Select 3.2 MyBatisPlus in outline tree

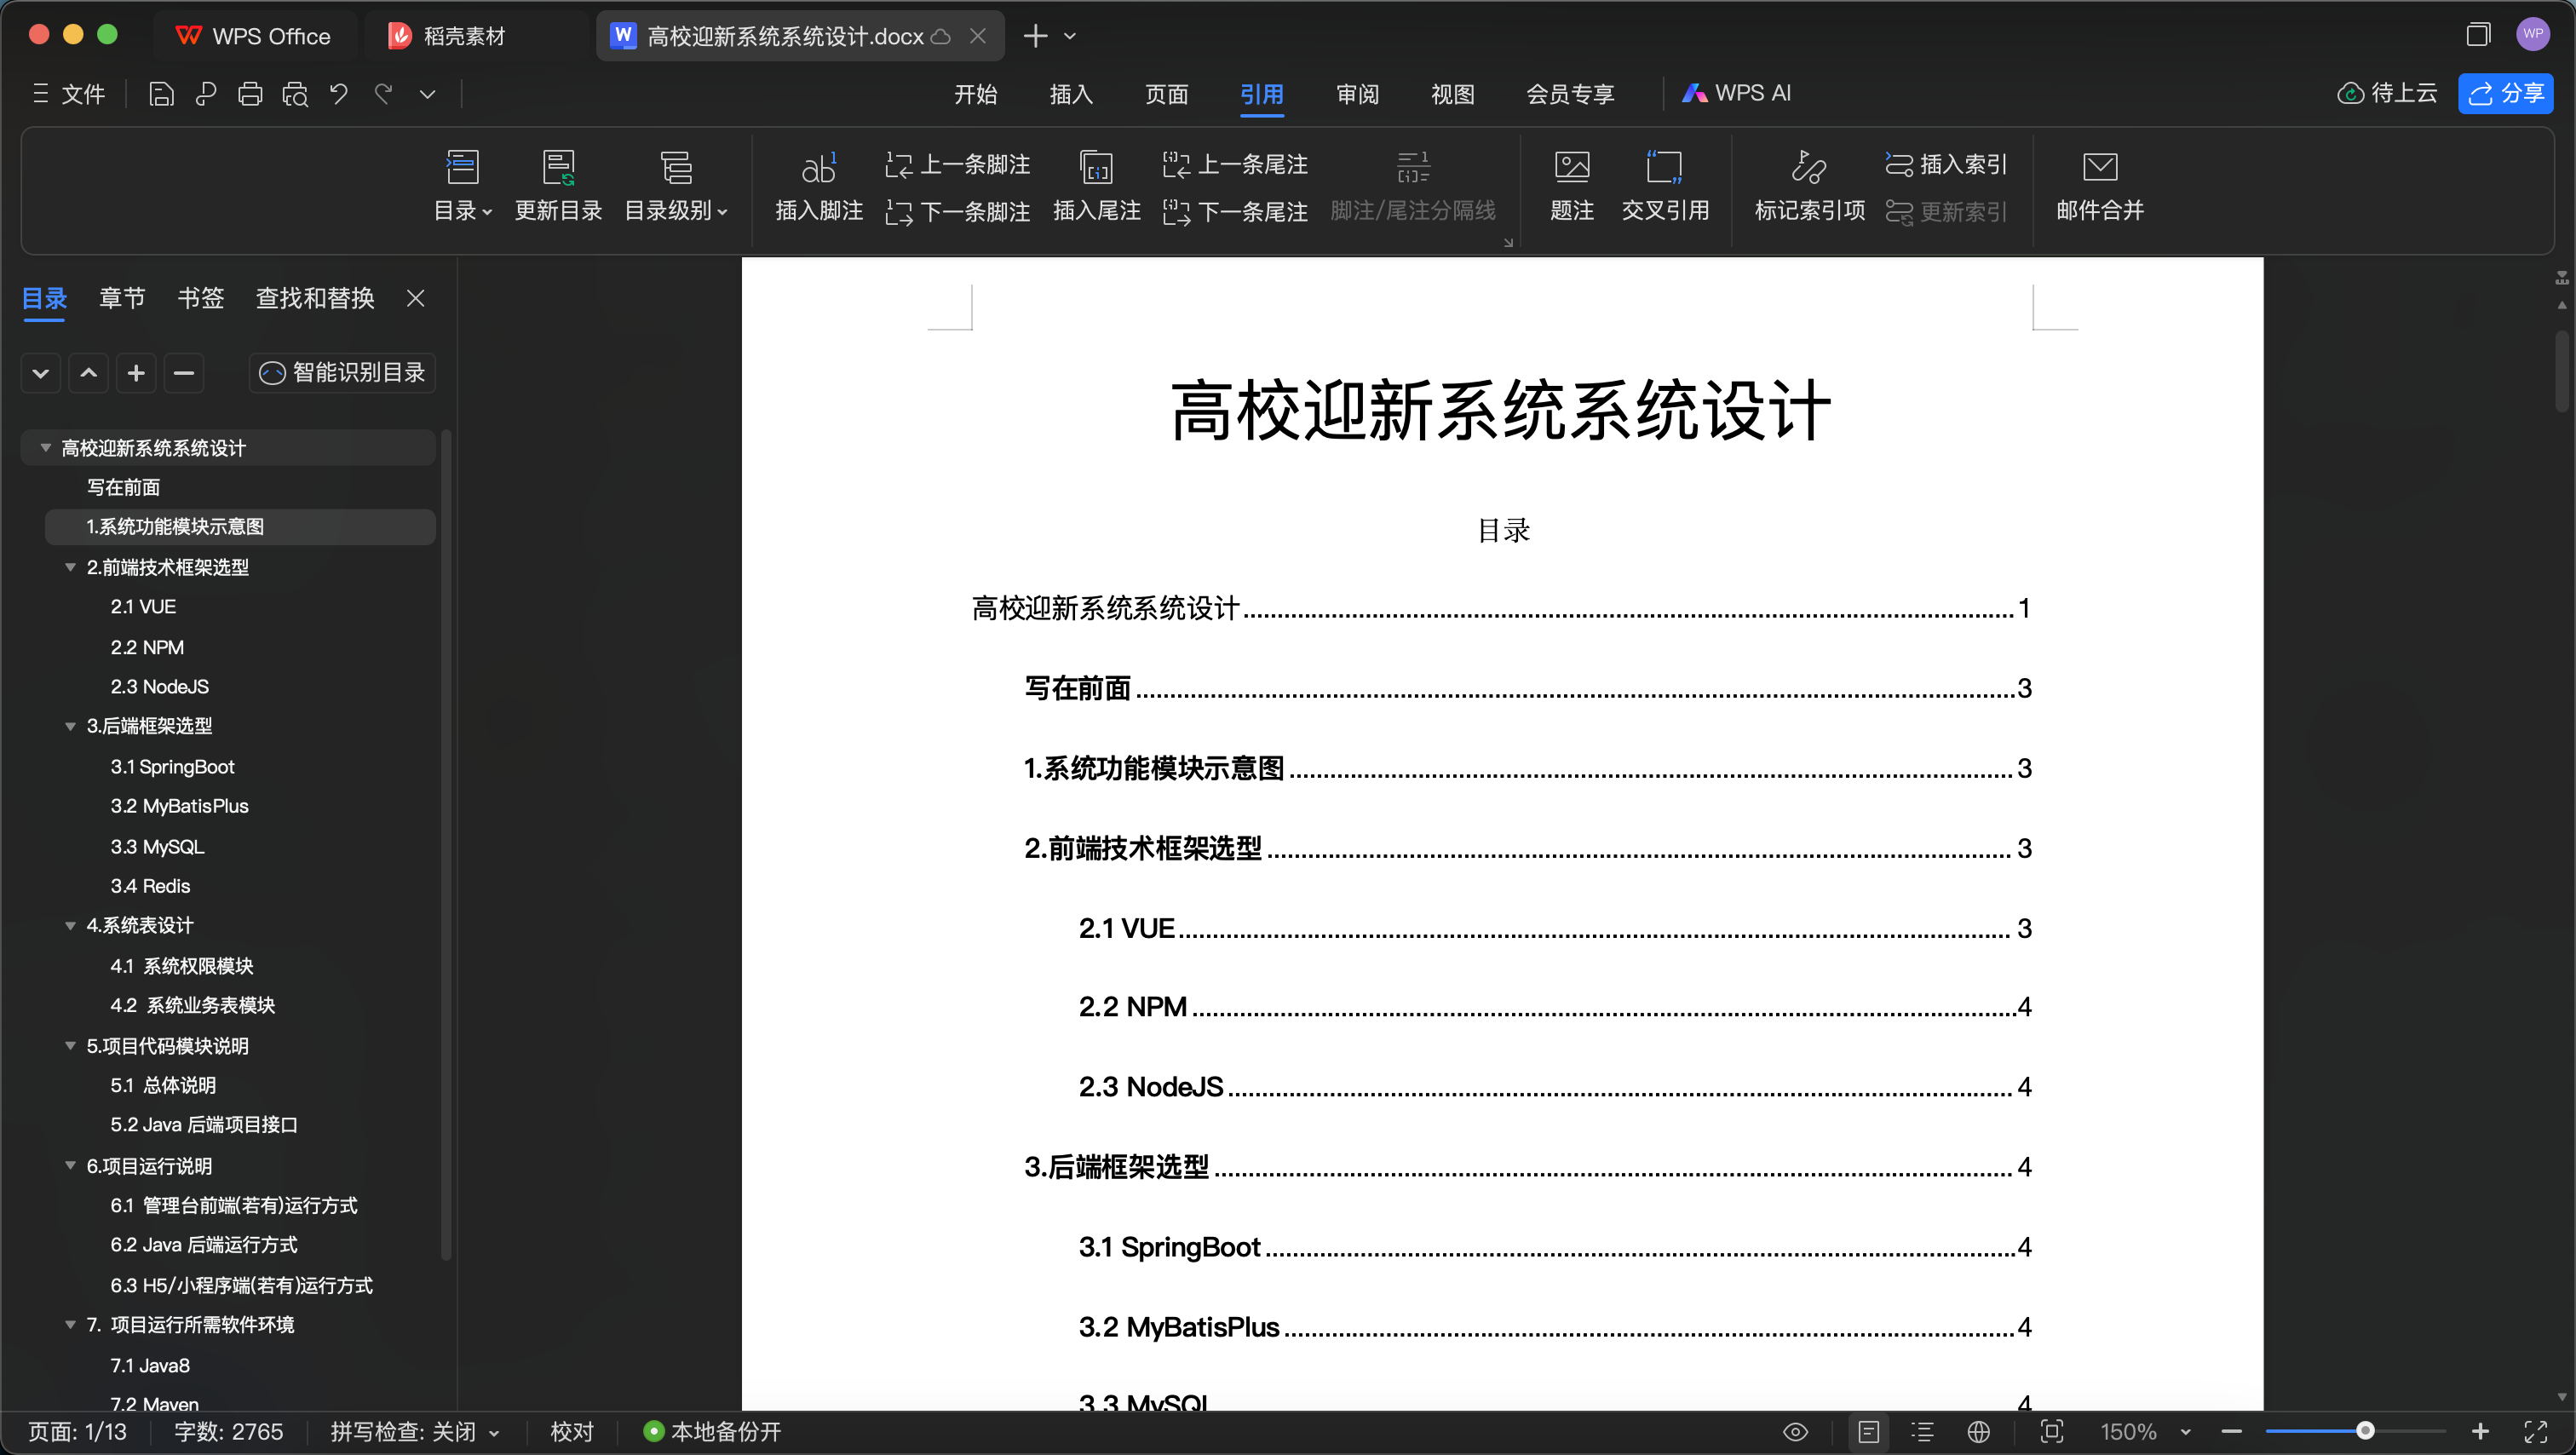coord(180,806)
